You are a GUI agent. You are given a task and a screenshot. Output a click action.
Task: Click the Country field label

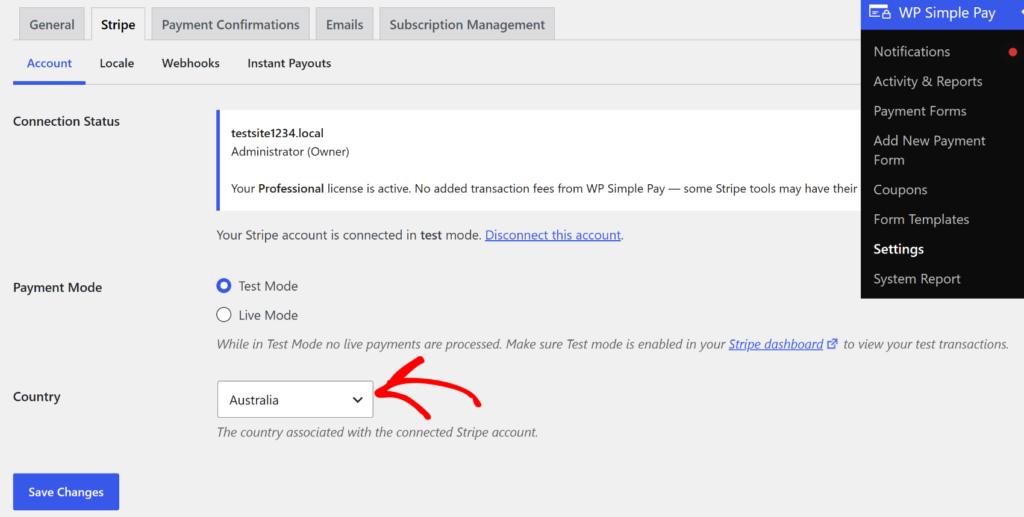tap(37, 396)
